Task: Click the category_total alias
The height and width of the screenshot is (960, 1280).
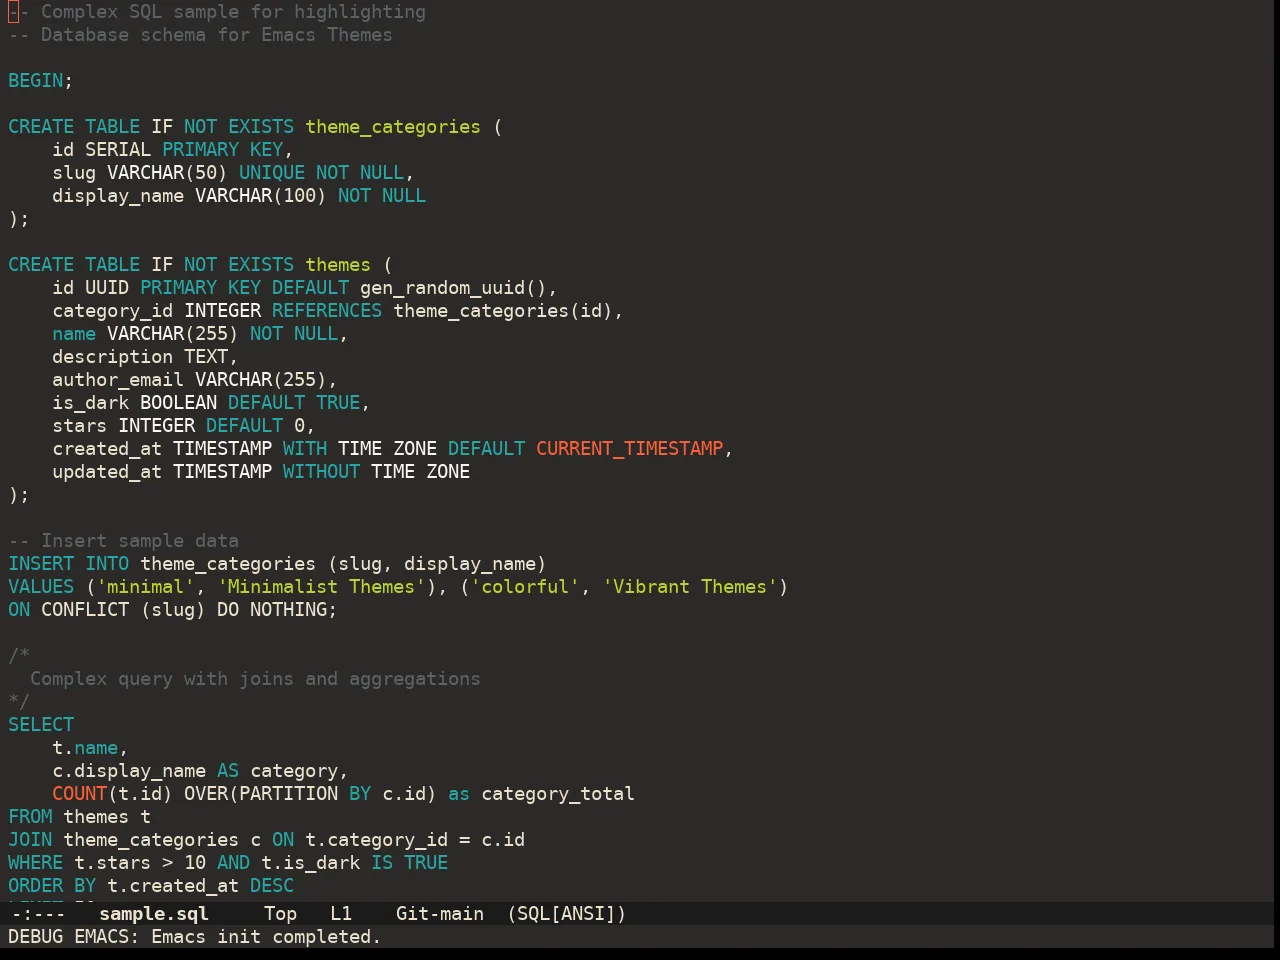Action: point(558,794)
